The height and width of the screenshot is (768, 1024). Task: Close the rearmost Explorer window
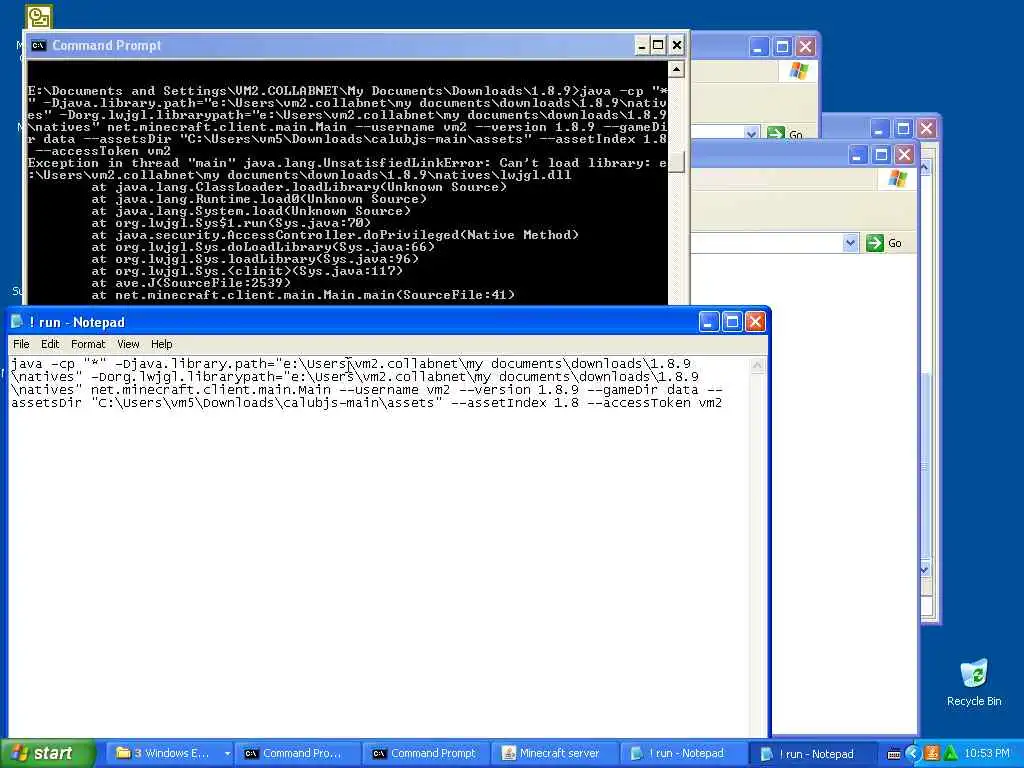(806, 47)
